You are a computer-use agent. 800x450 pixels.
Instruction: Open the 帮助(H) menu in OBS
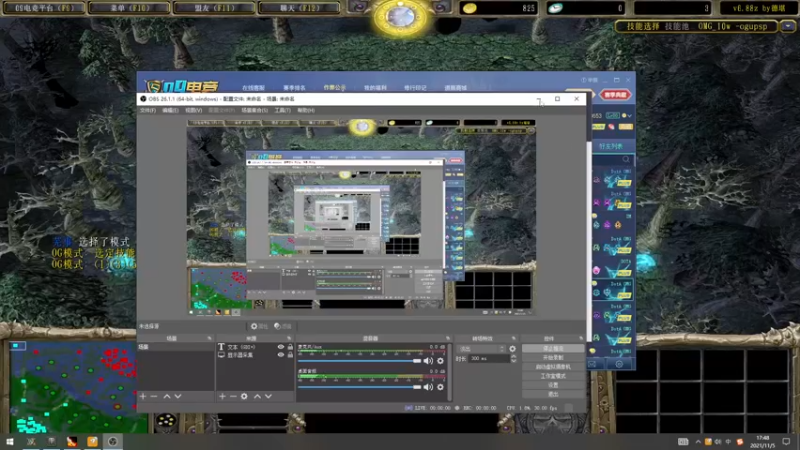click(x=306, y=110)
